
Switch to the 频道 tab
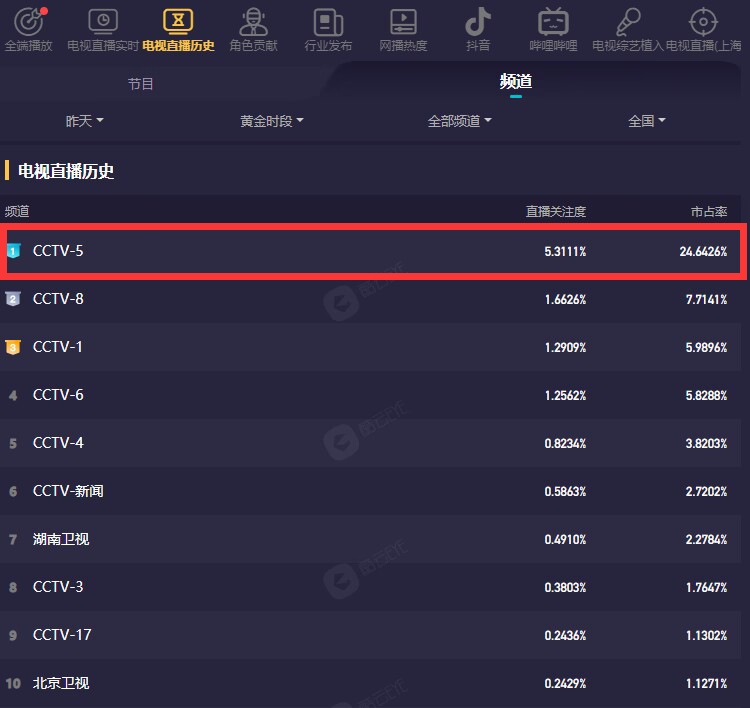coord(516,81)
